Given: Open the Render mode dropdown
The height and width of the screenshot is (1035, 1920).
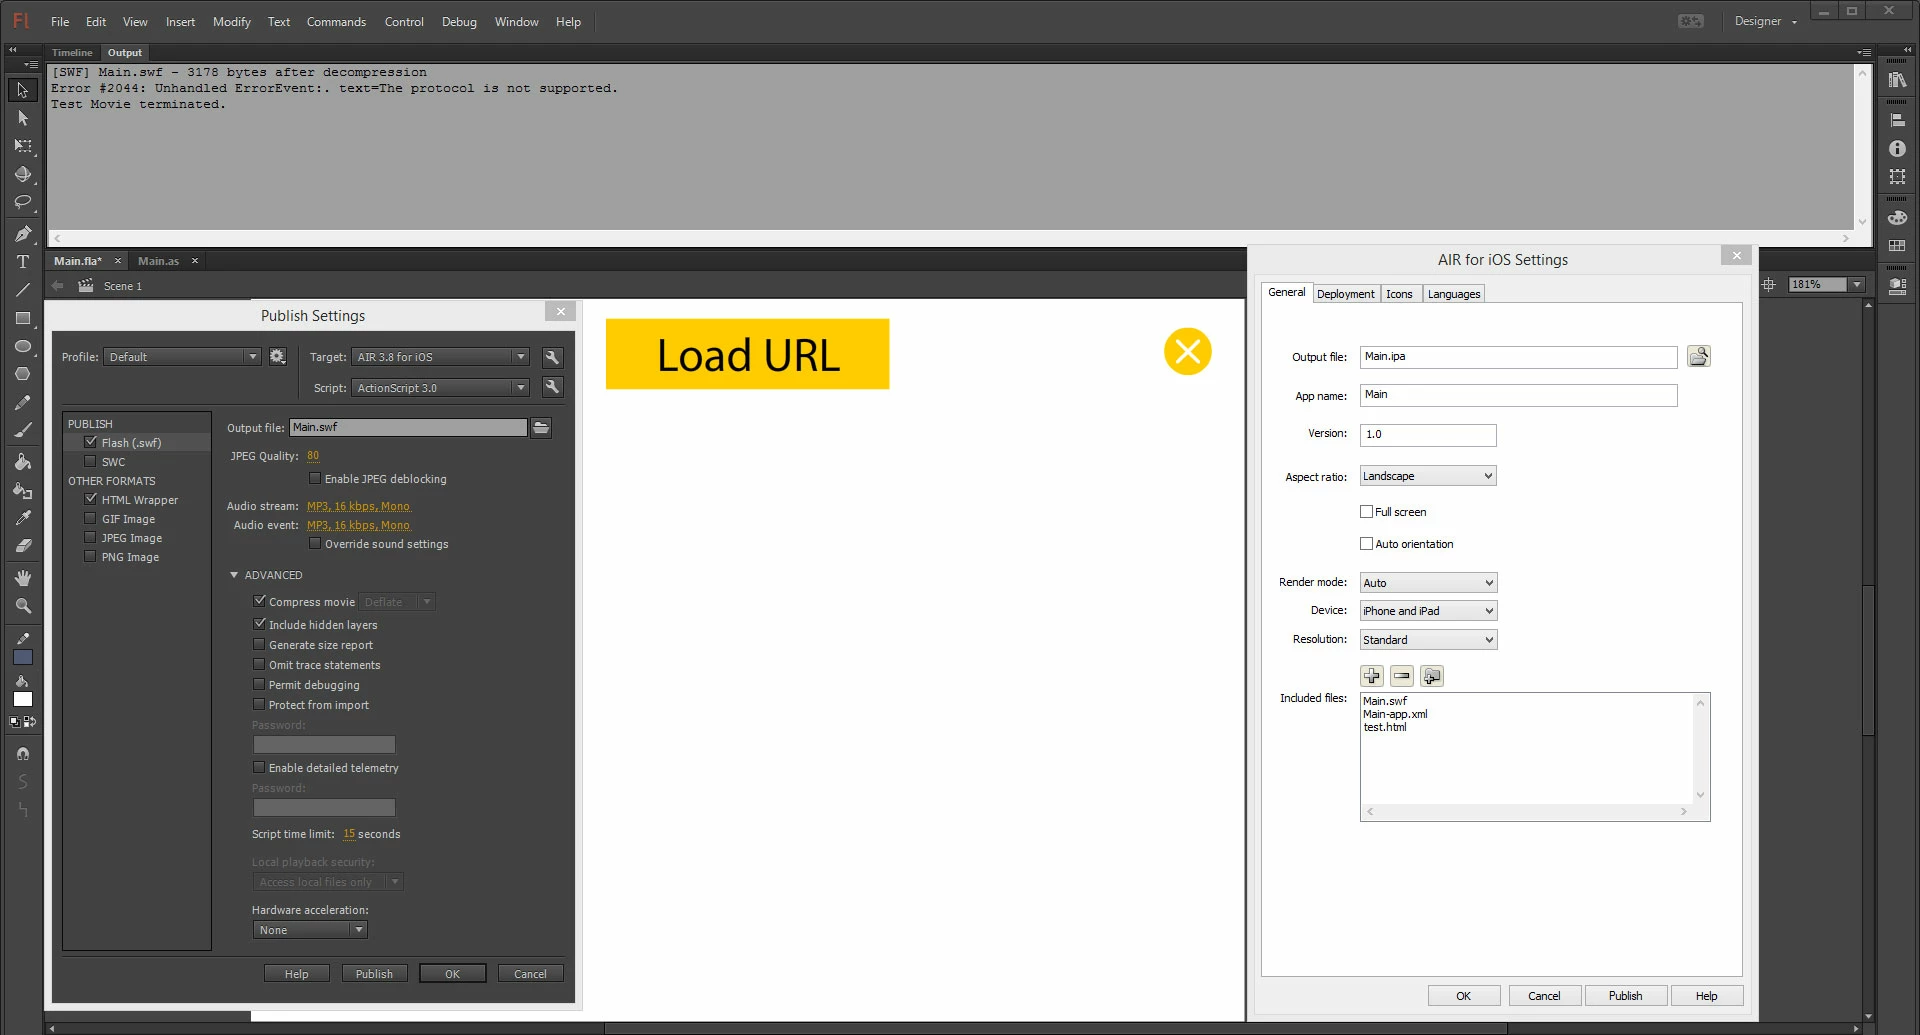Looking at the screenshot, I should 1428,583.
